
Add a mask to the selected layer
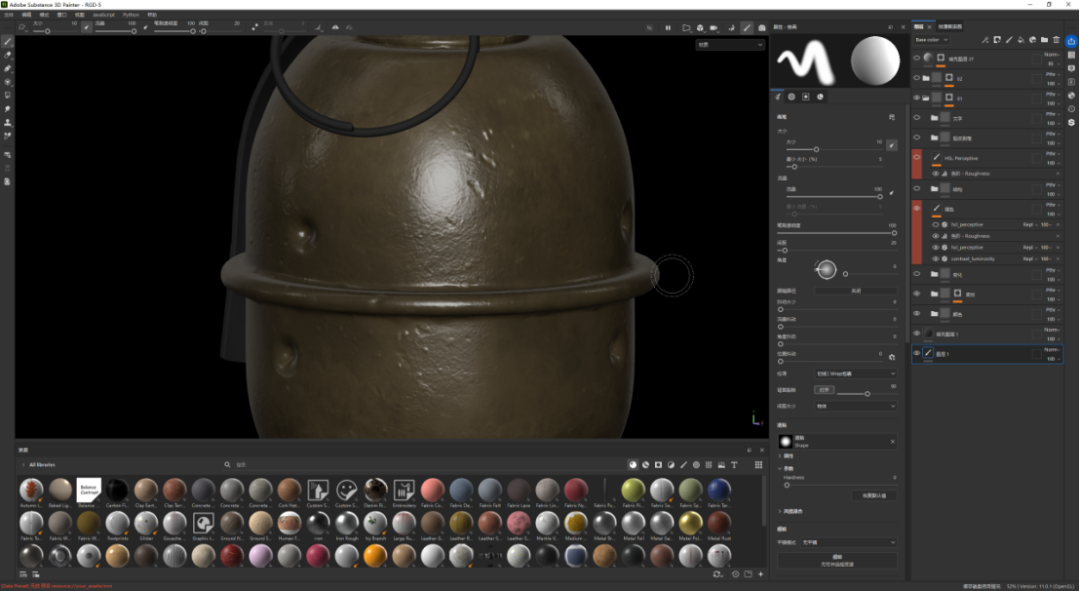pyautogui.click(x=997, y=40)
